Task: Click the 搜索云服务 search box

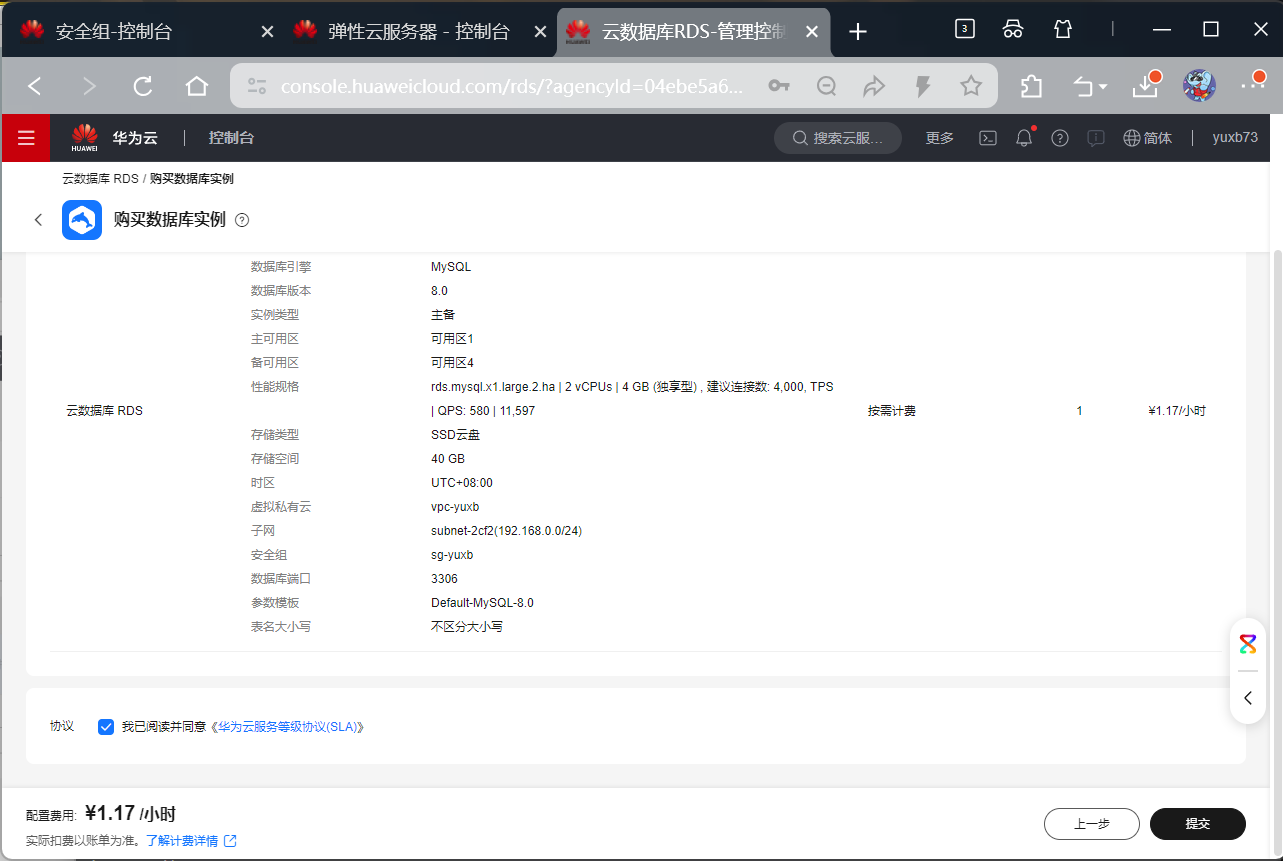Action: click(x=839, y=138)
